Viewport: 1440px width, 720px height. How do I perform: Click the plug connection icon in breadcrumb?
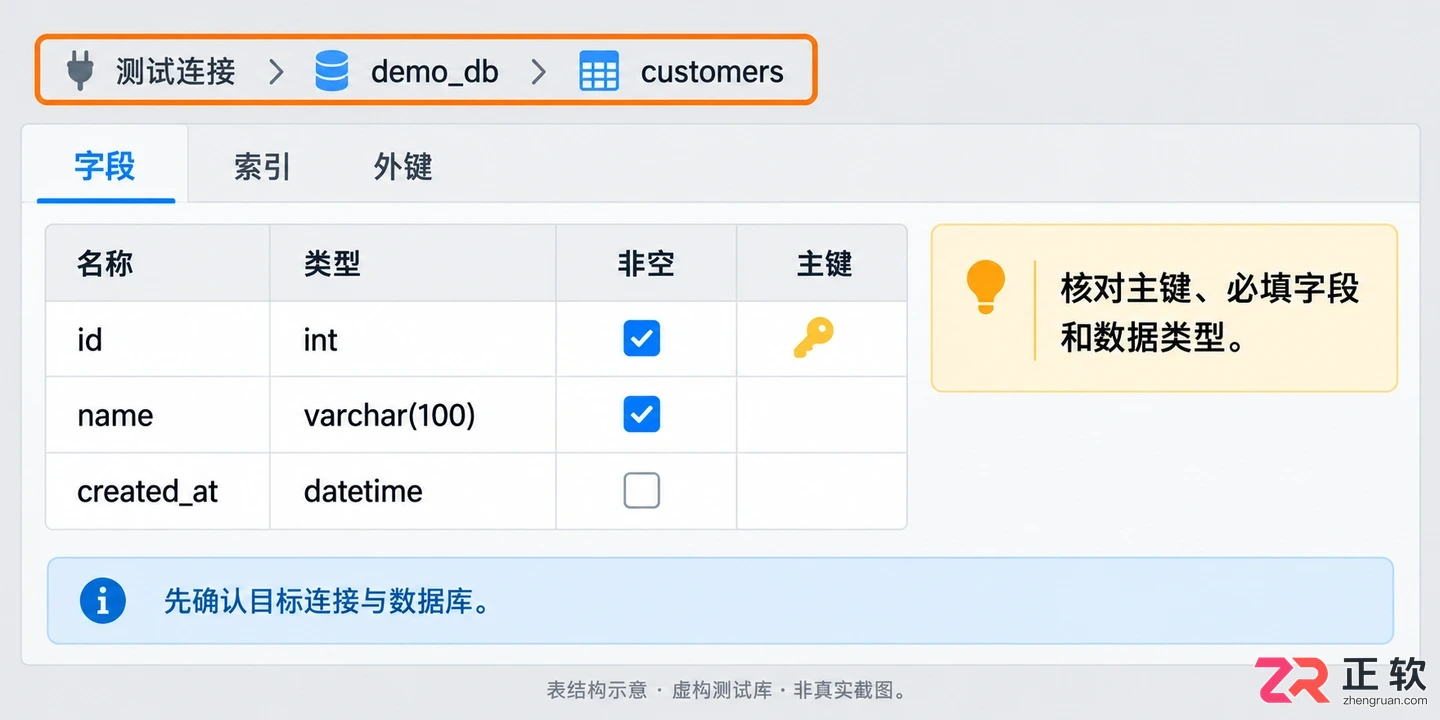(80, 71)
